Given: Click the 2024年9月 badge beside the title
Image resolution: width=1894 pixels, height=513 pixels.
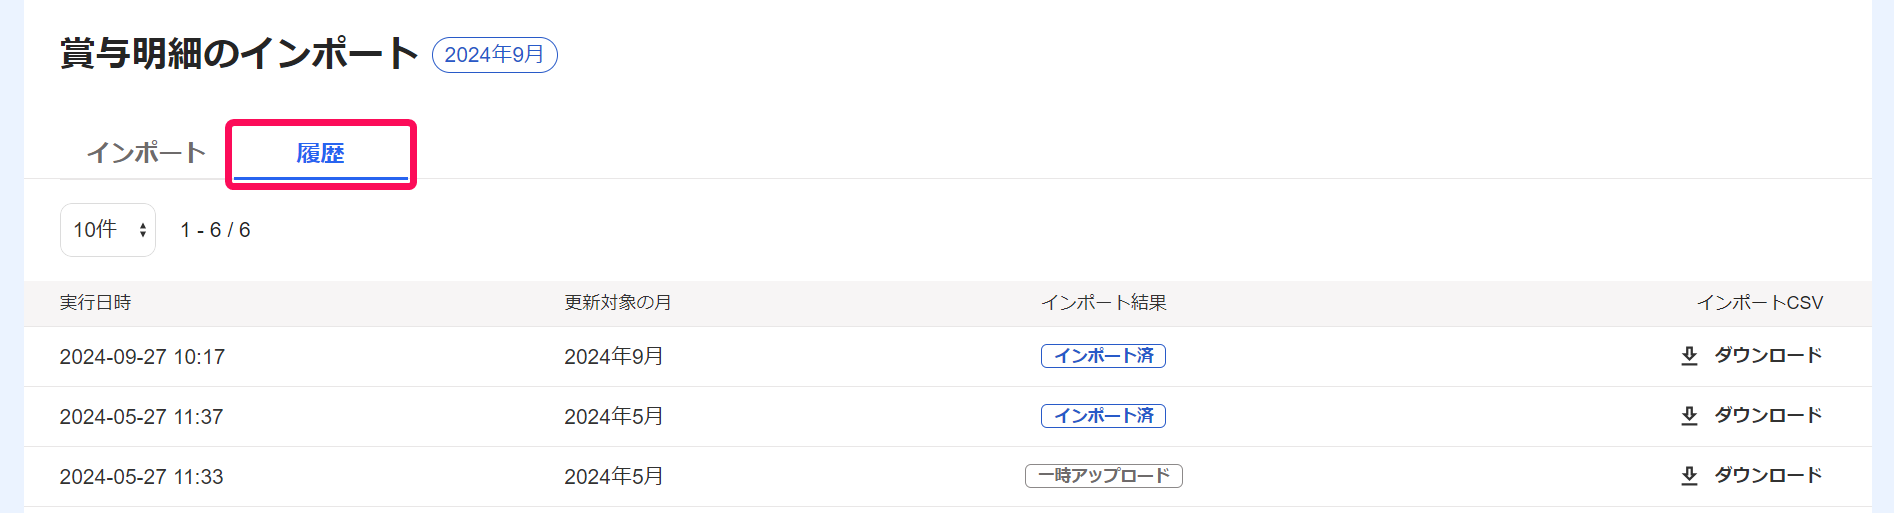Looking at the screenshot, I should pyautogui.click(x=494, y=55).
